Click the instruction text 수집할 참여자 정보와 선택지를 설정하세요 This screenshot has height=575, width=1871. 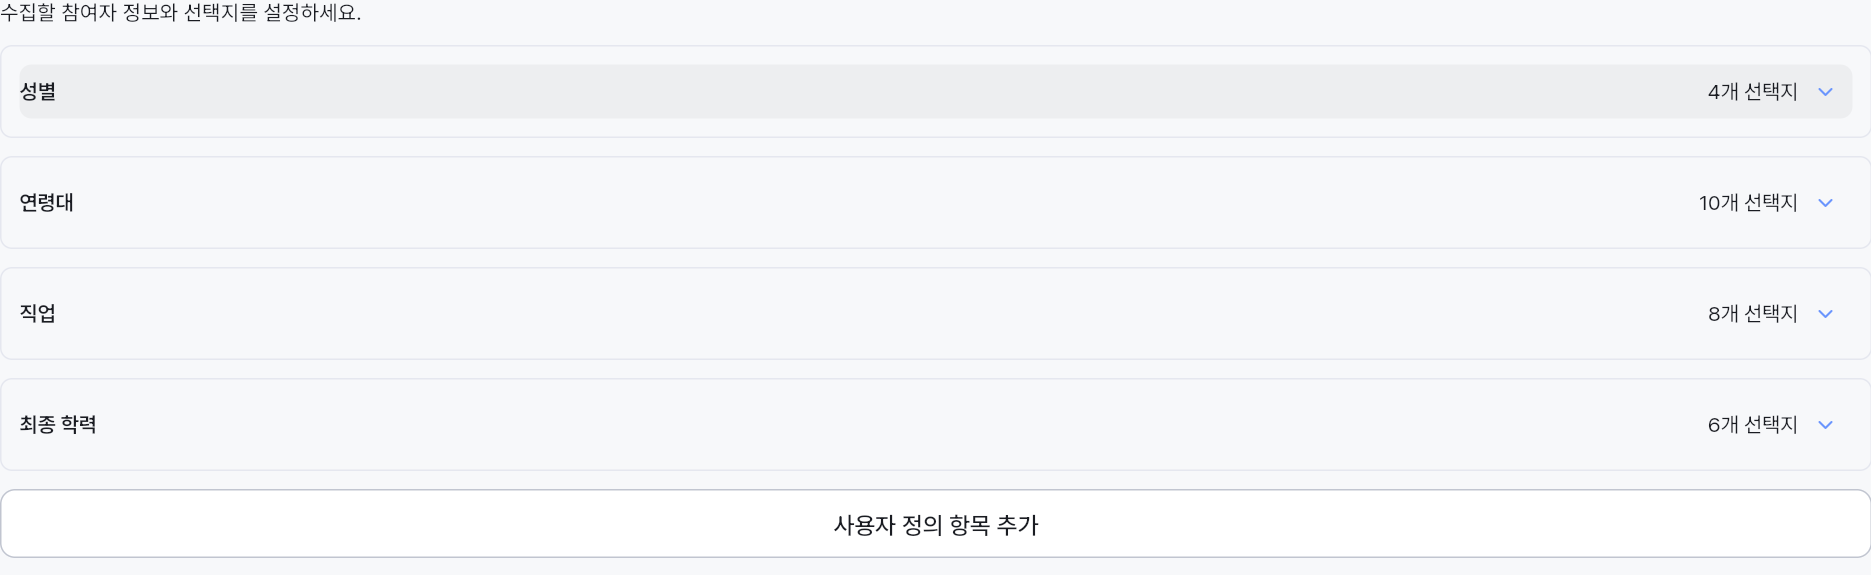181,13
